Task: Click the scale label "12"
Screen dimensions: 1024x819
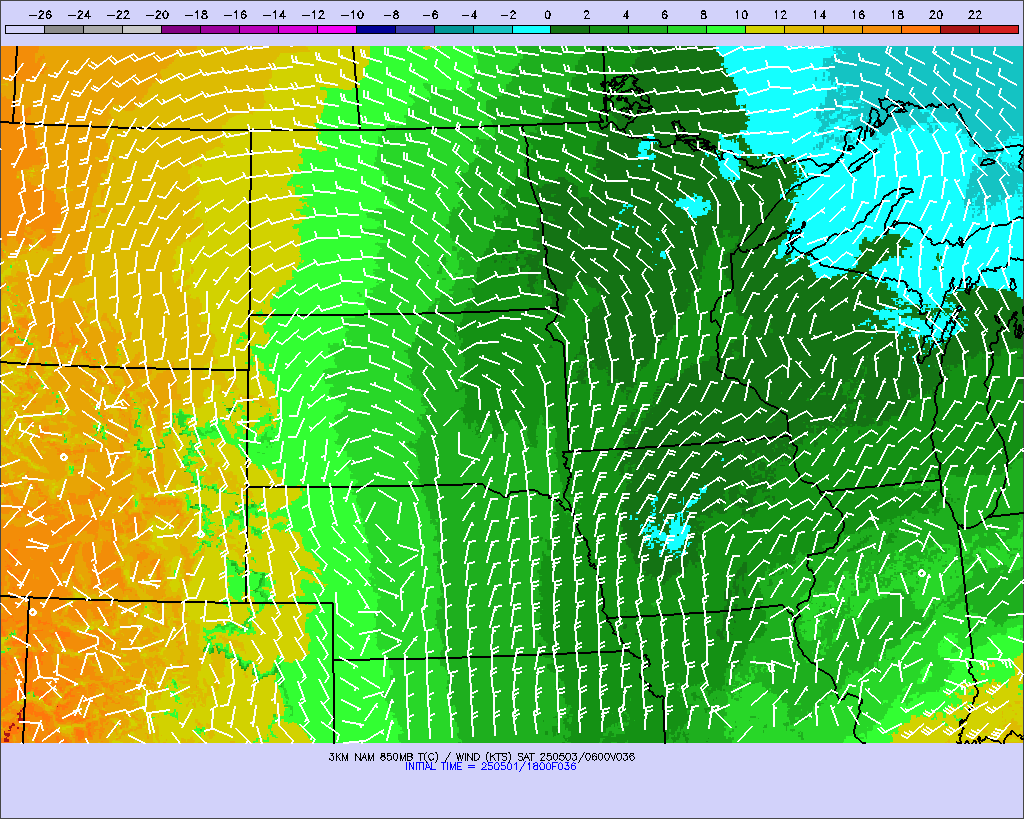Action: pos(780,15)
